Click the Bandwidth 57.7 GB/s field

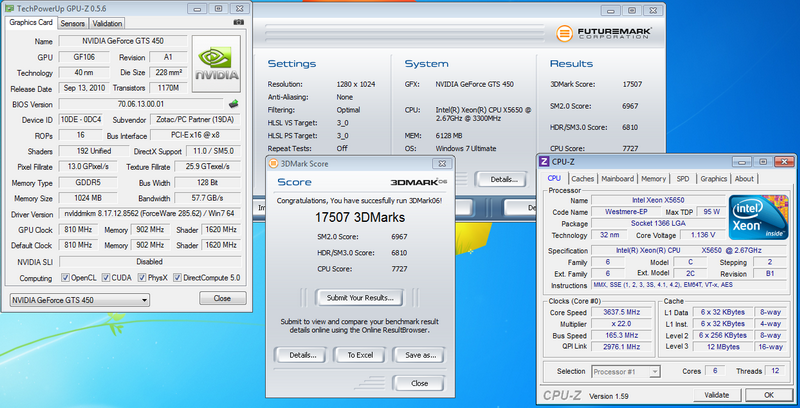(207, 198)
